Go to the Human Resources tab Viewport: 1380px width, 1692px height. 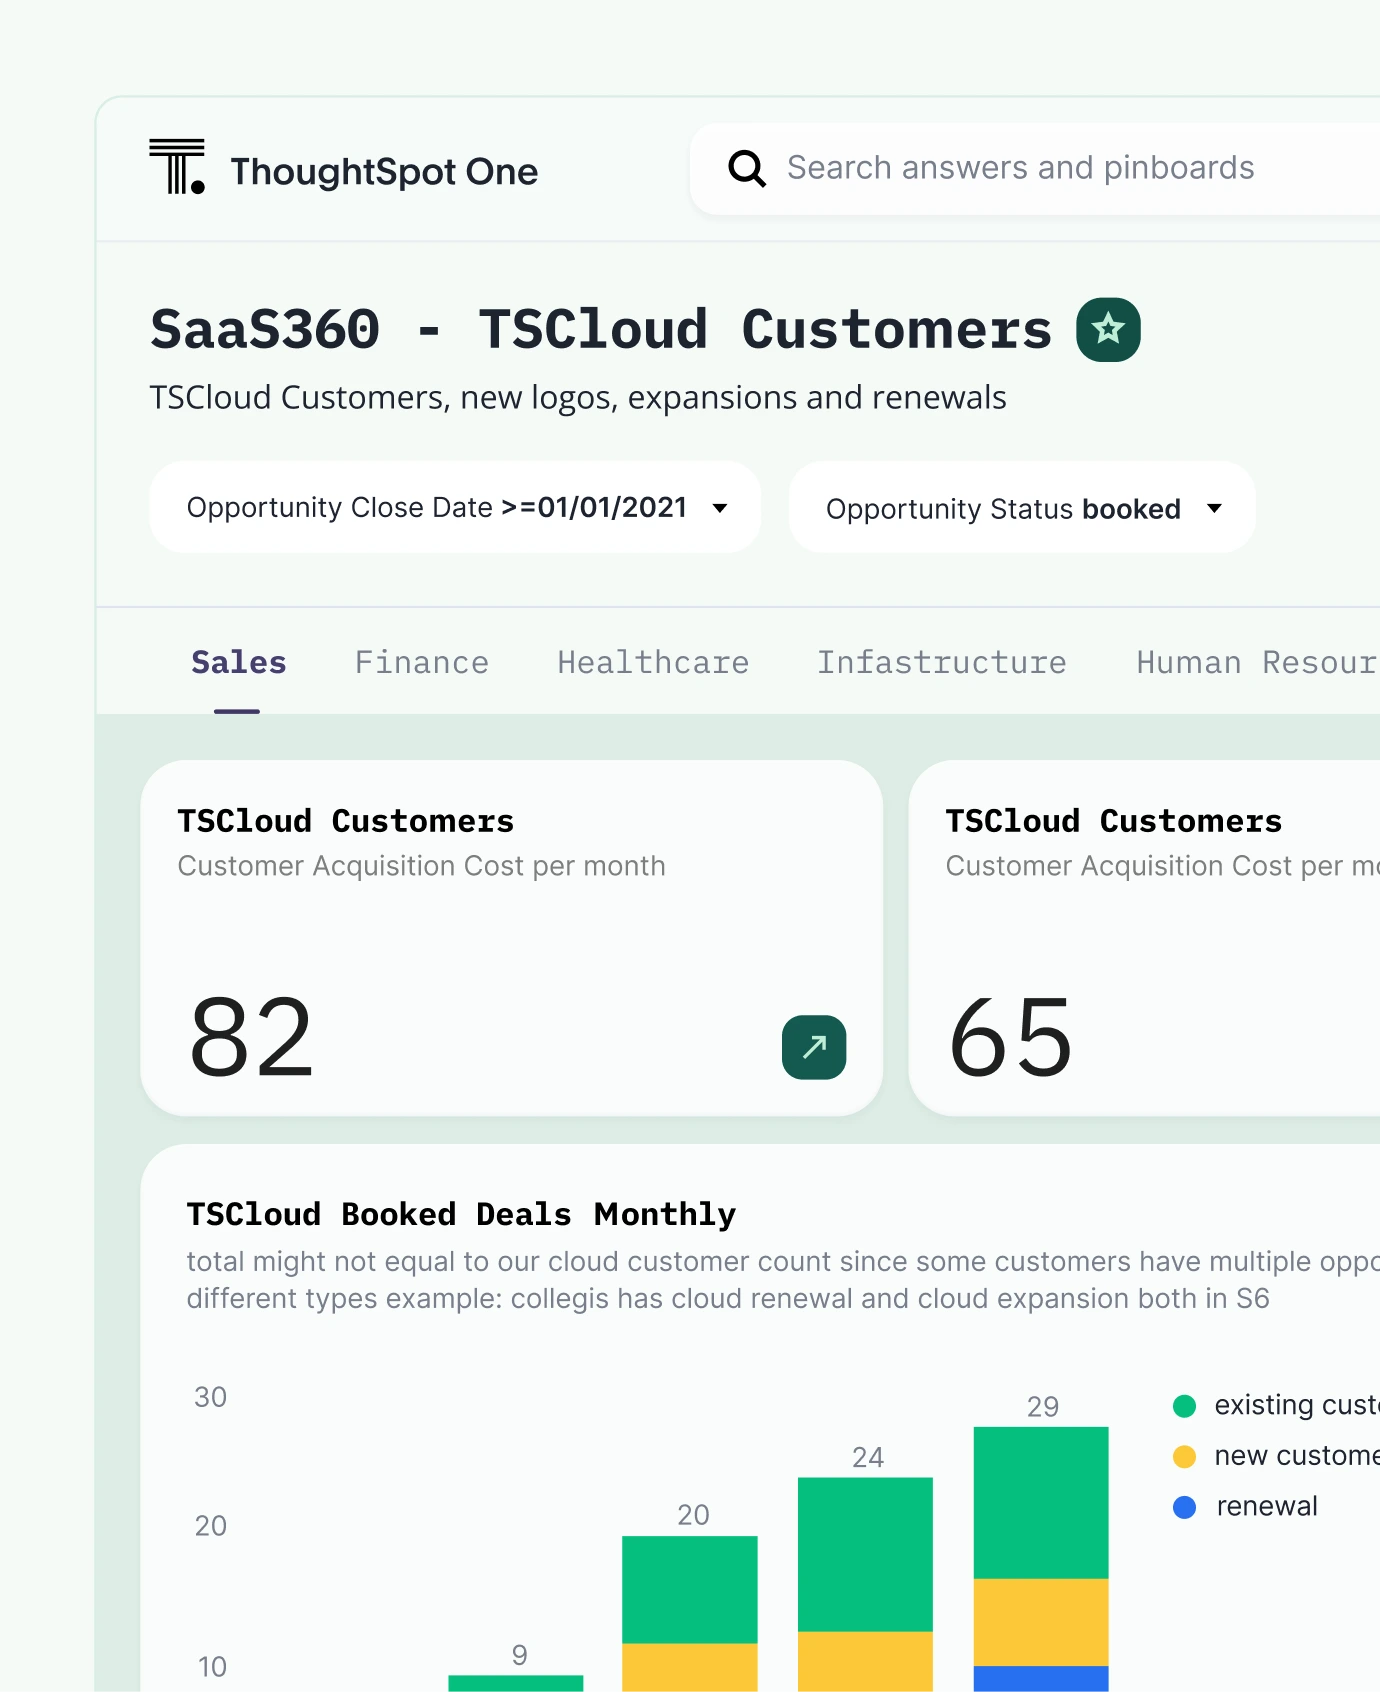click(x=1256, y=663)
